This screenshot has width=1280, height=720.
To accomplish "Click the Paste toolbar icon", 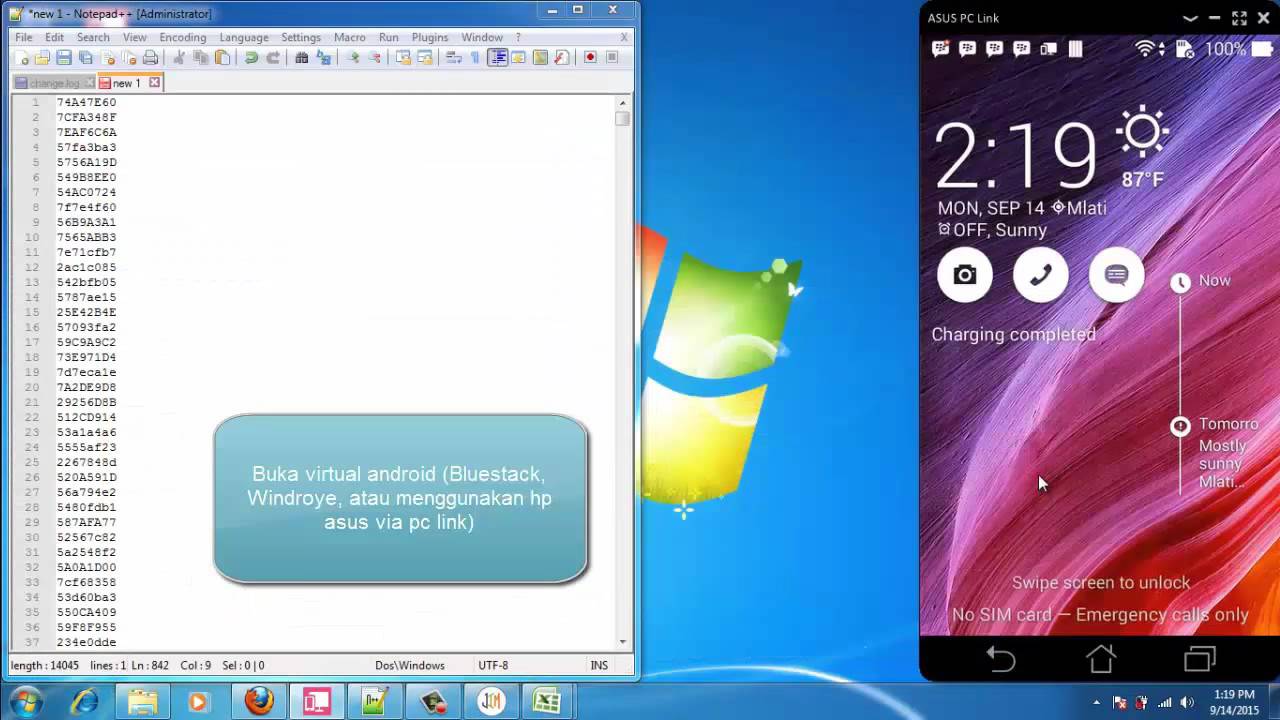I will coord(222,57).
